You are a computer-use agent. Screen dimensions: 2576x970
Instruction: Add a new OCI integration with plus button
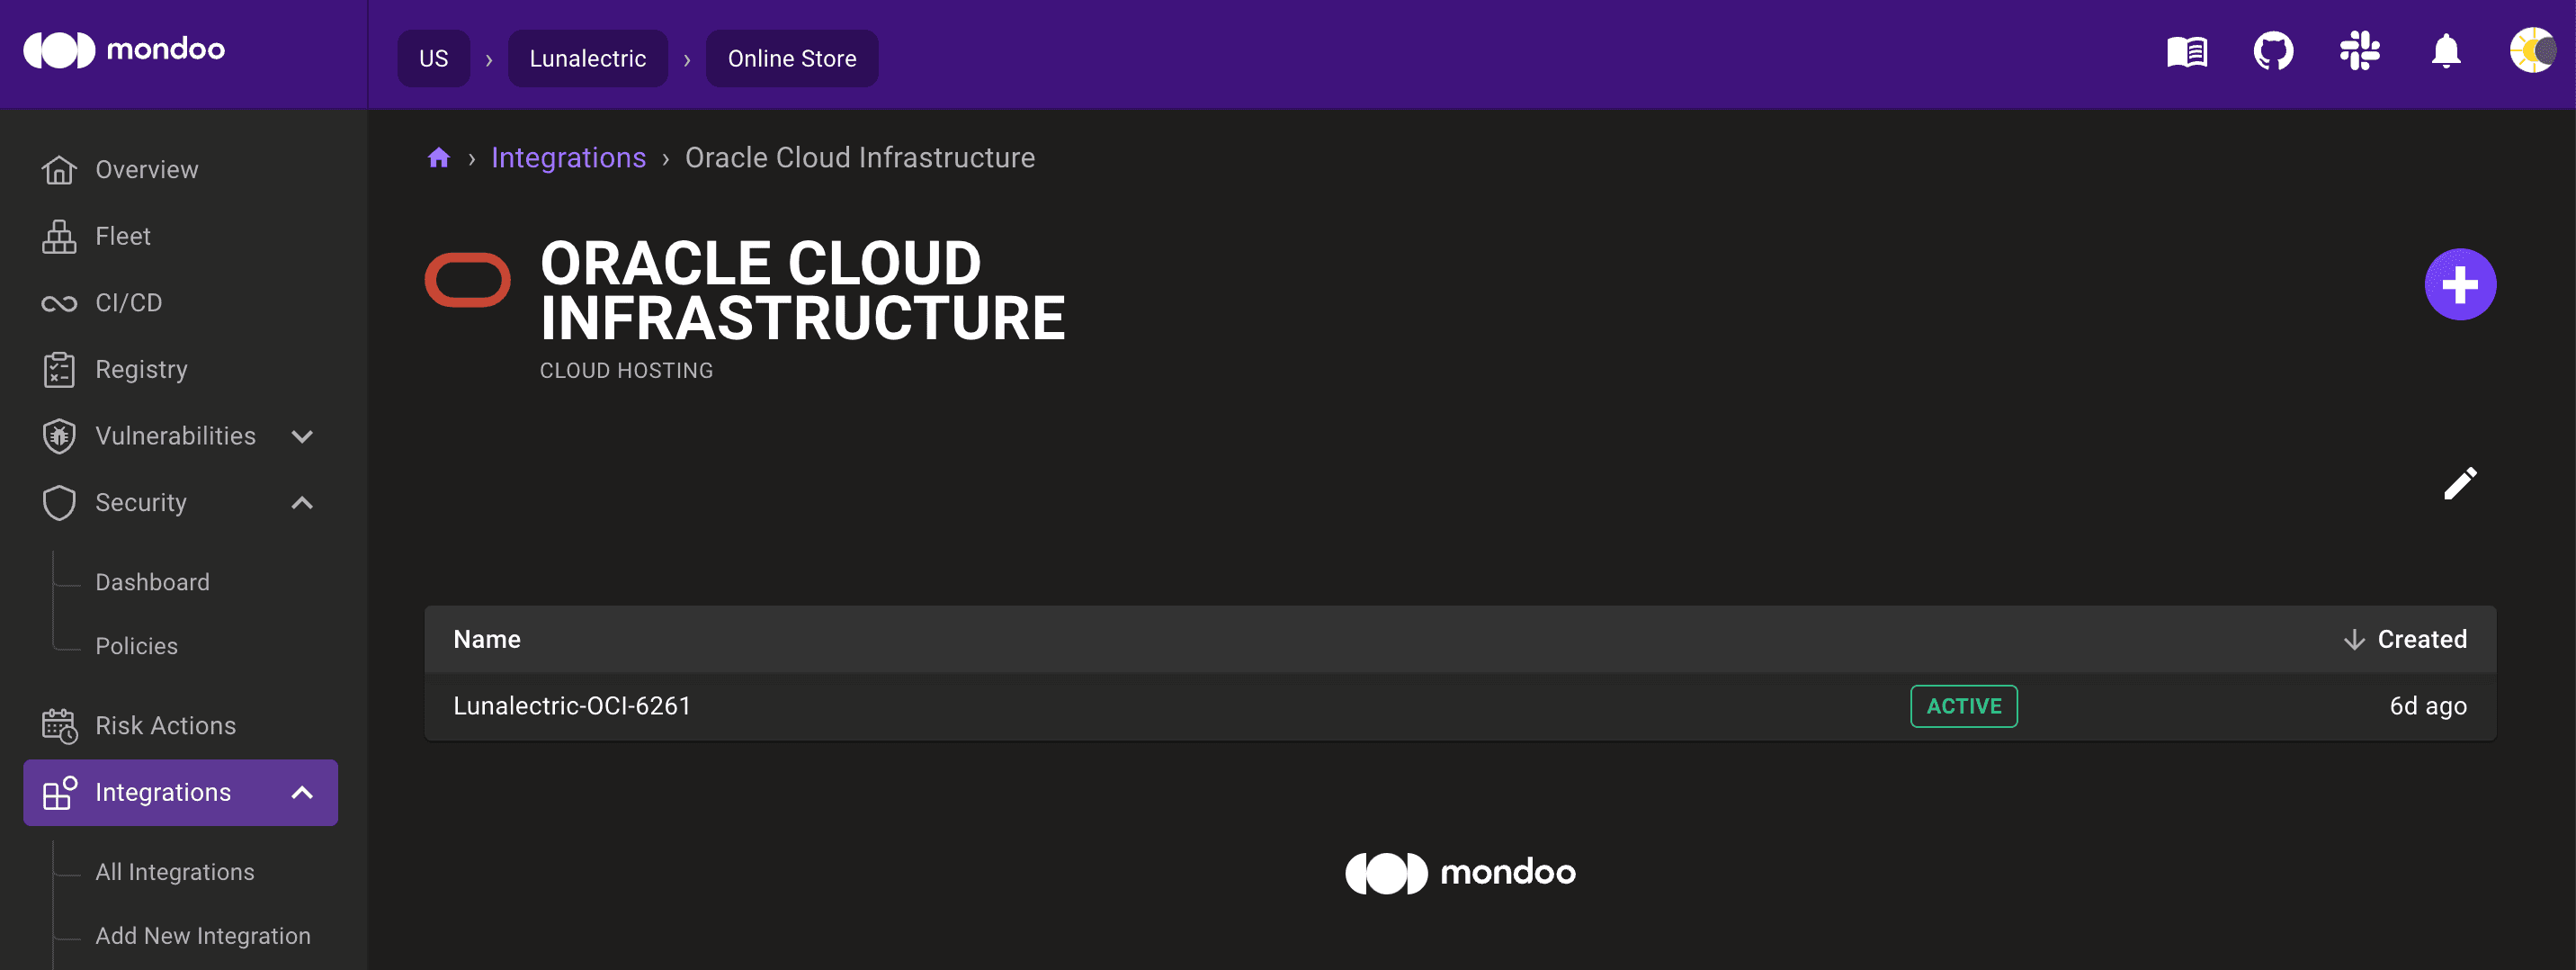coord(2459,285)
